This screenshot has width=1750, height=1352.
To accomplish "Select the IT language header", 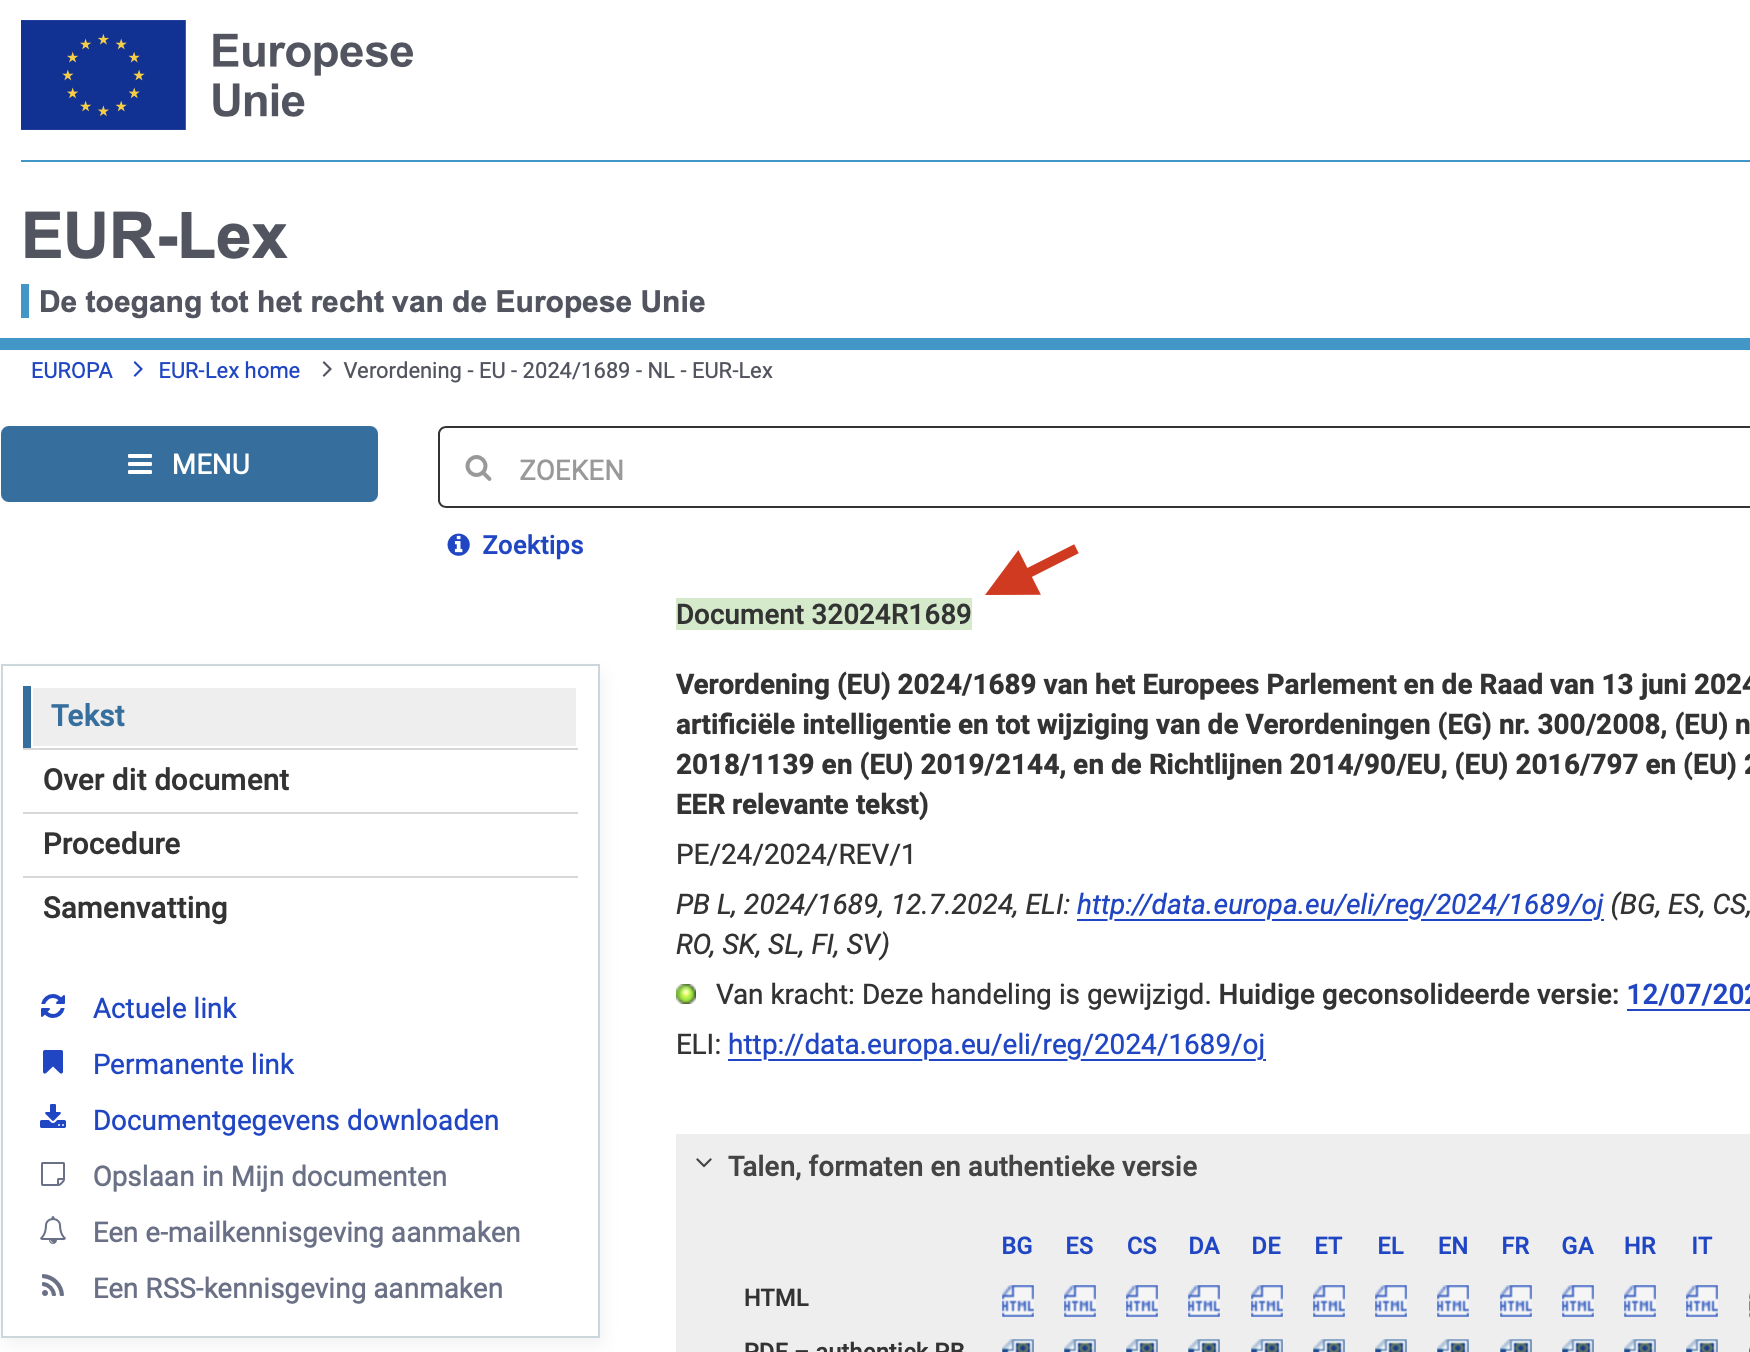I will (1702, 1246).
